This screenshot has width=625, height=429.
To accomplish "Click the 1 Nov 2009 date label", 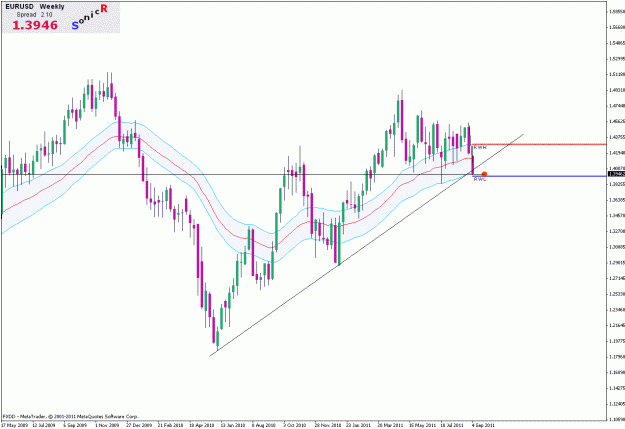I will 107,425.
